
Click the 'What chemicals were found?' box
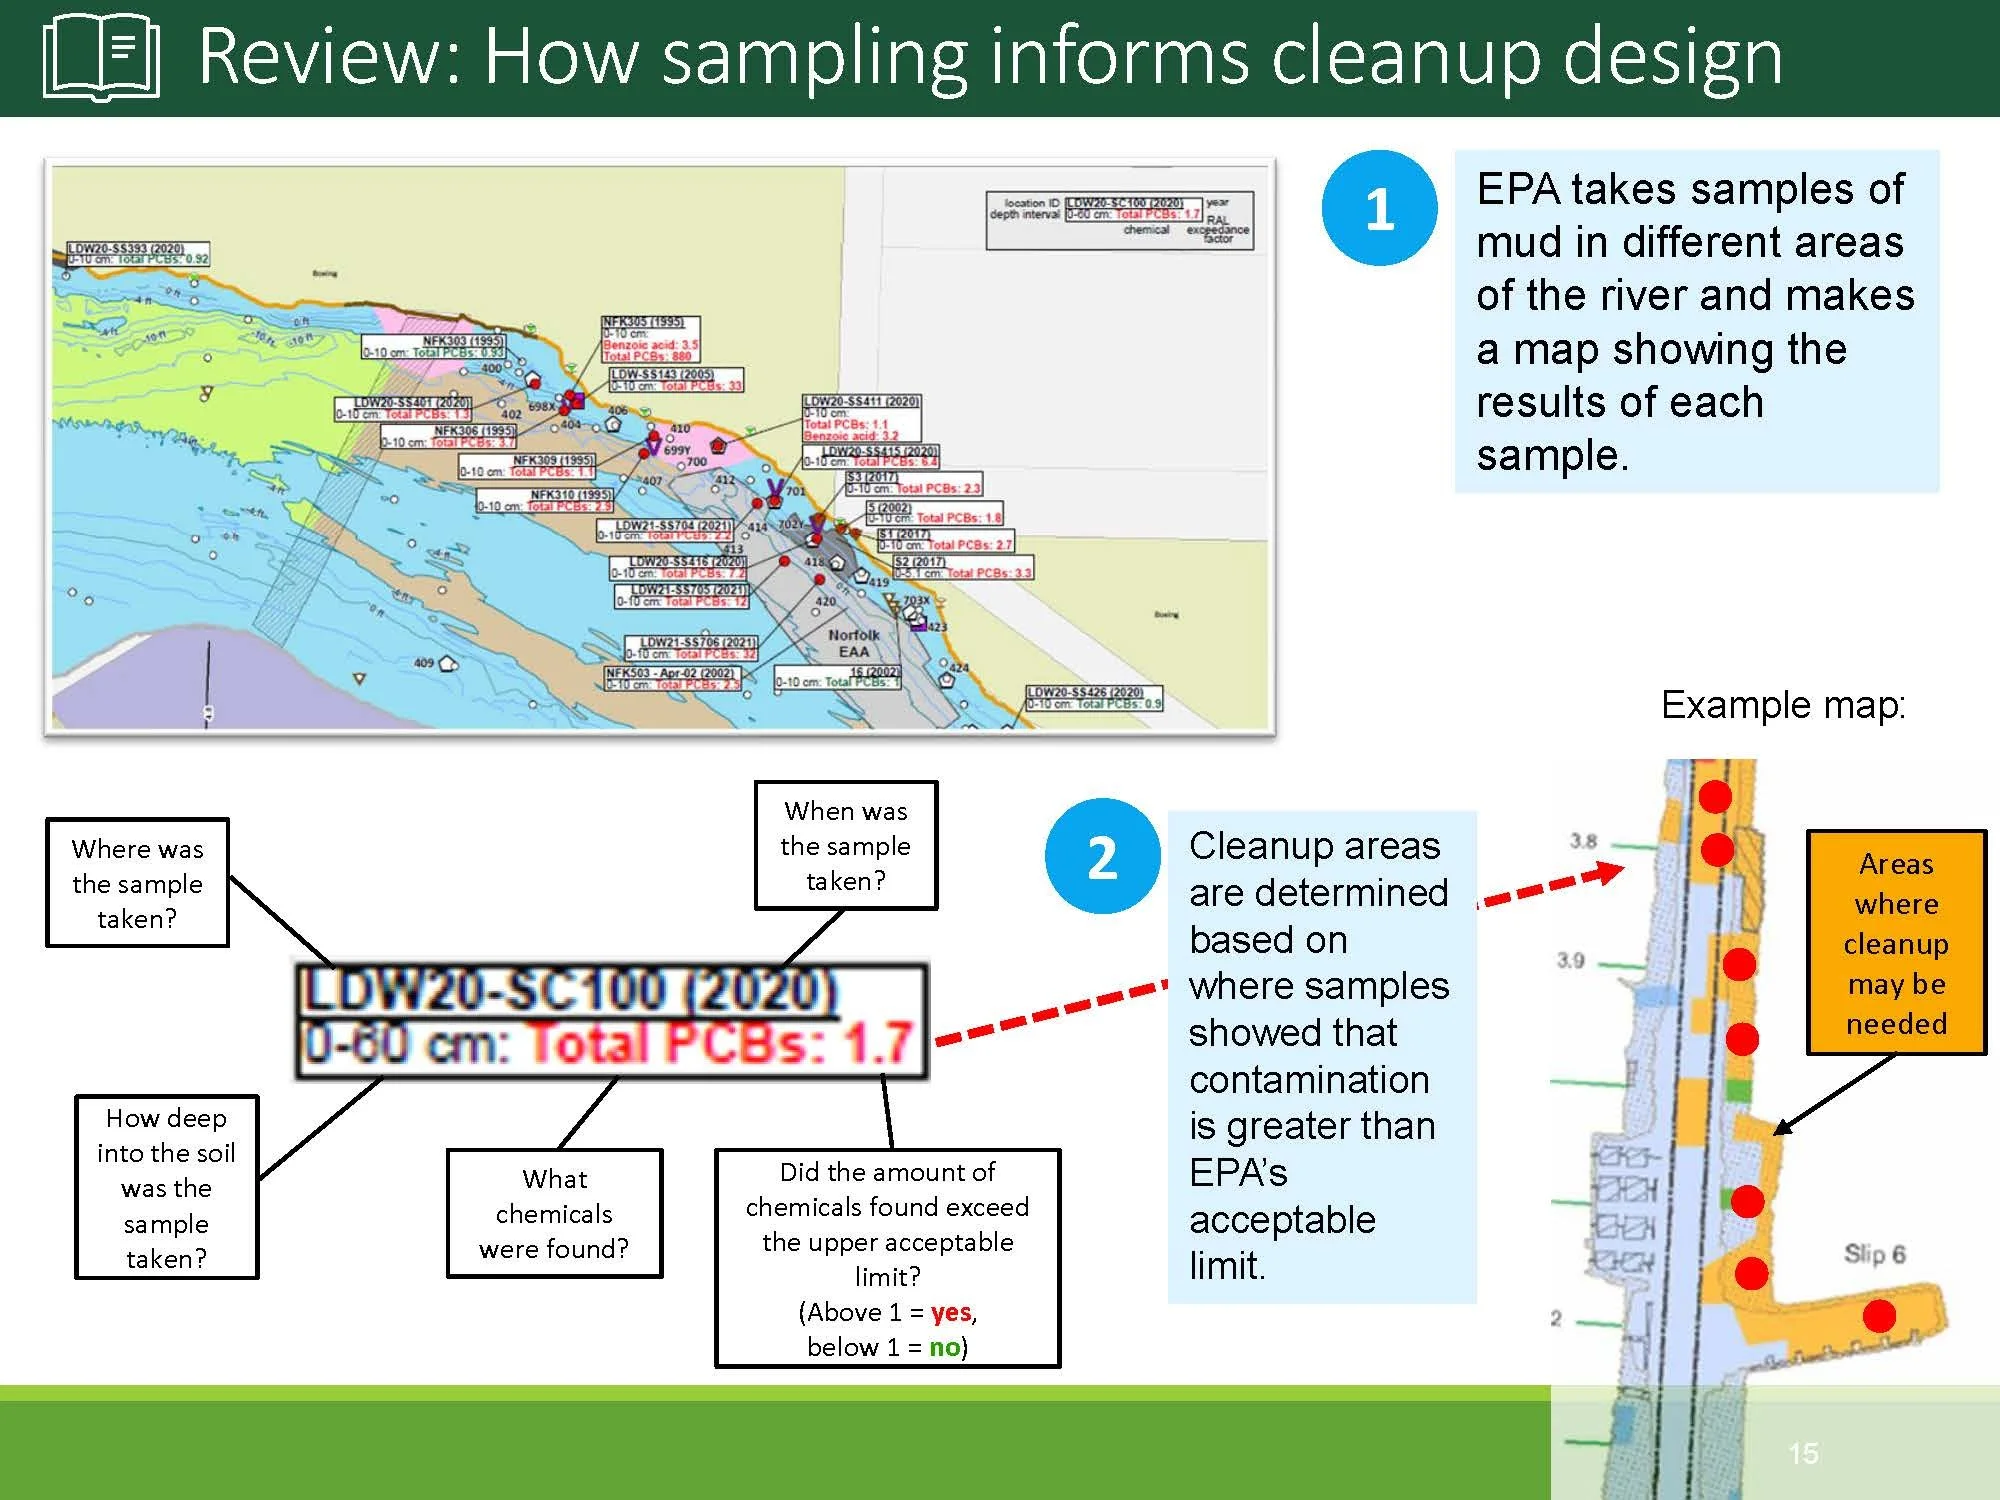[x=554, y=1213]
